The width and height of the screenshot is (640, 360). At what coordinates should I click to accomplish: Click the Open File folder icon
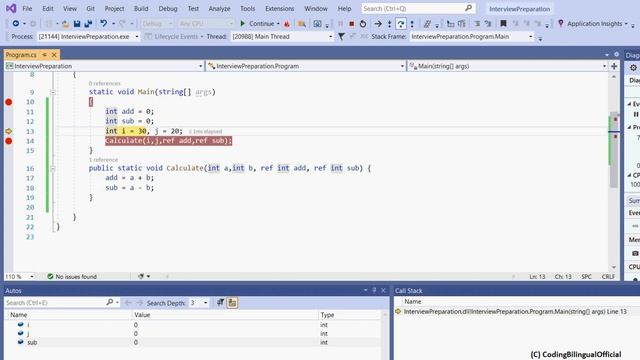65,24
